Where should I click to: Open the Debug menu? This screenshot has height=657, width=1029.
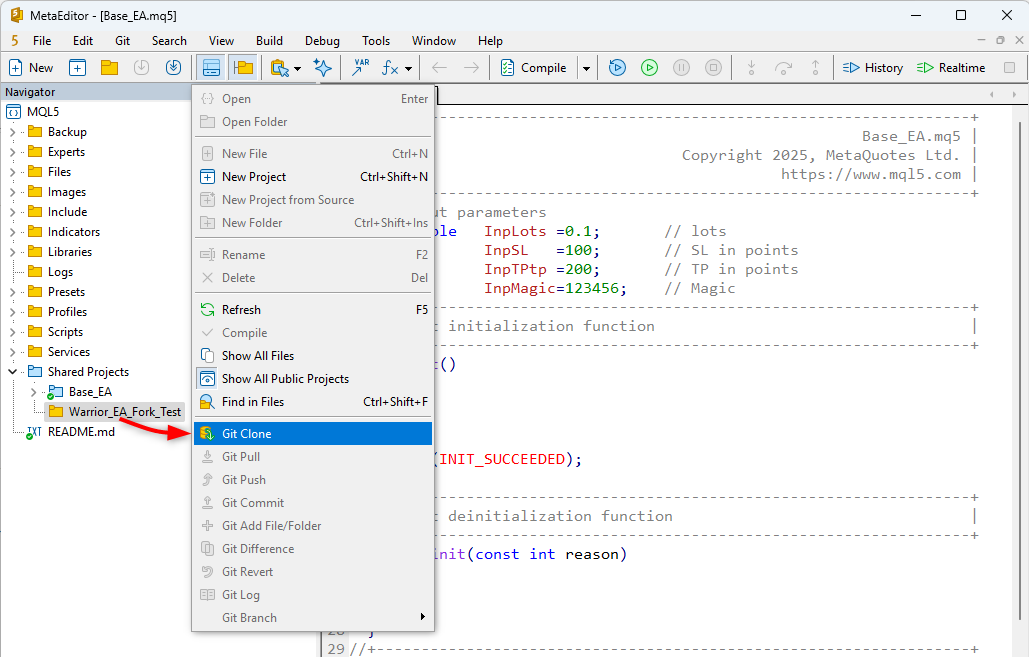pyautogui.click(x=322, y=41)
